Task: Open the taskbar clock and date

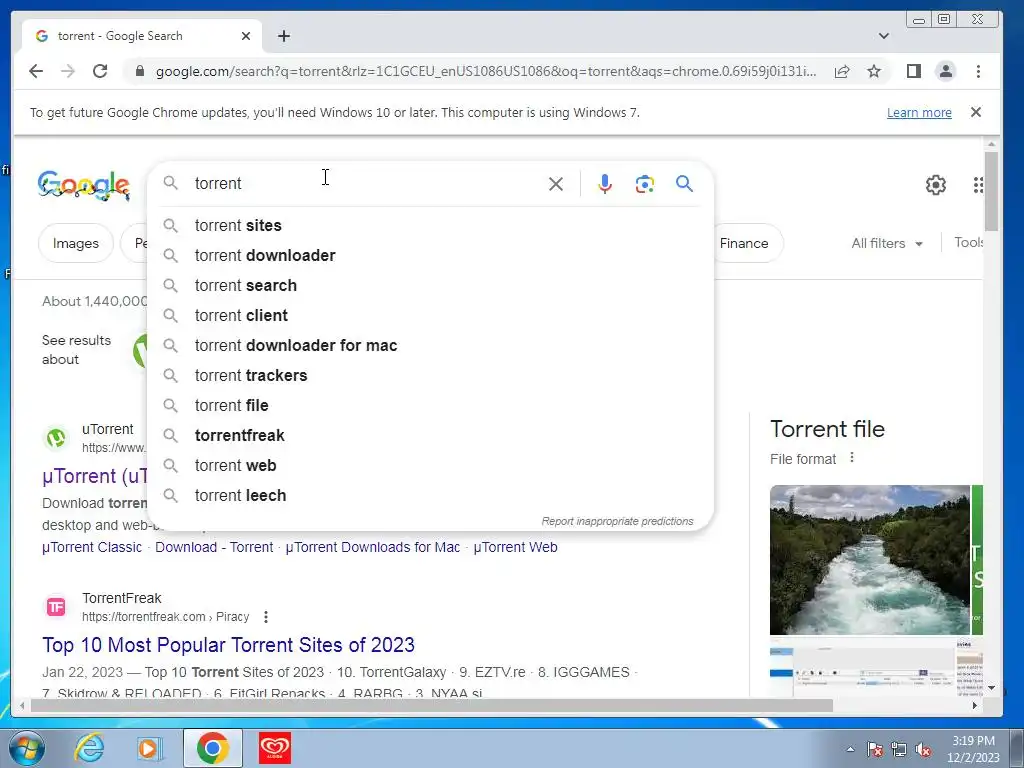Action: (973, 749)
